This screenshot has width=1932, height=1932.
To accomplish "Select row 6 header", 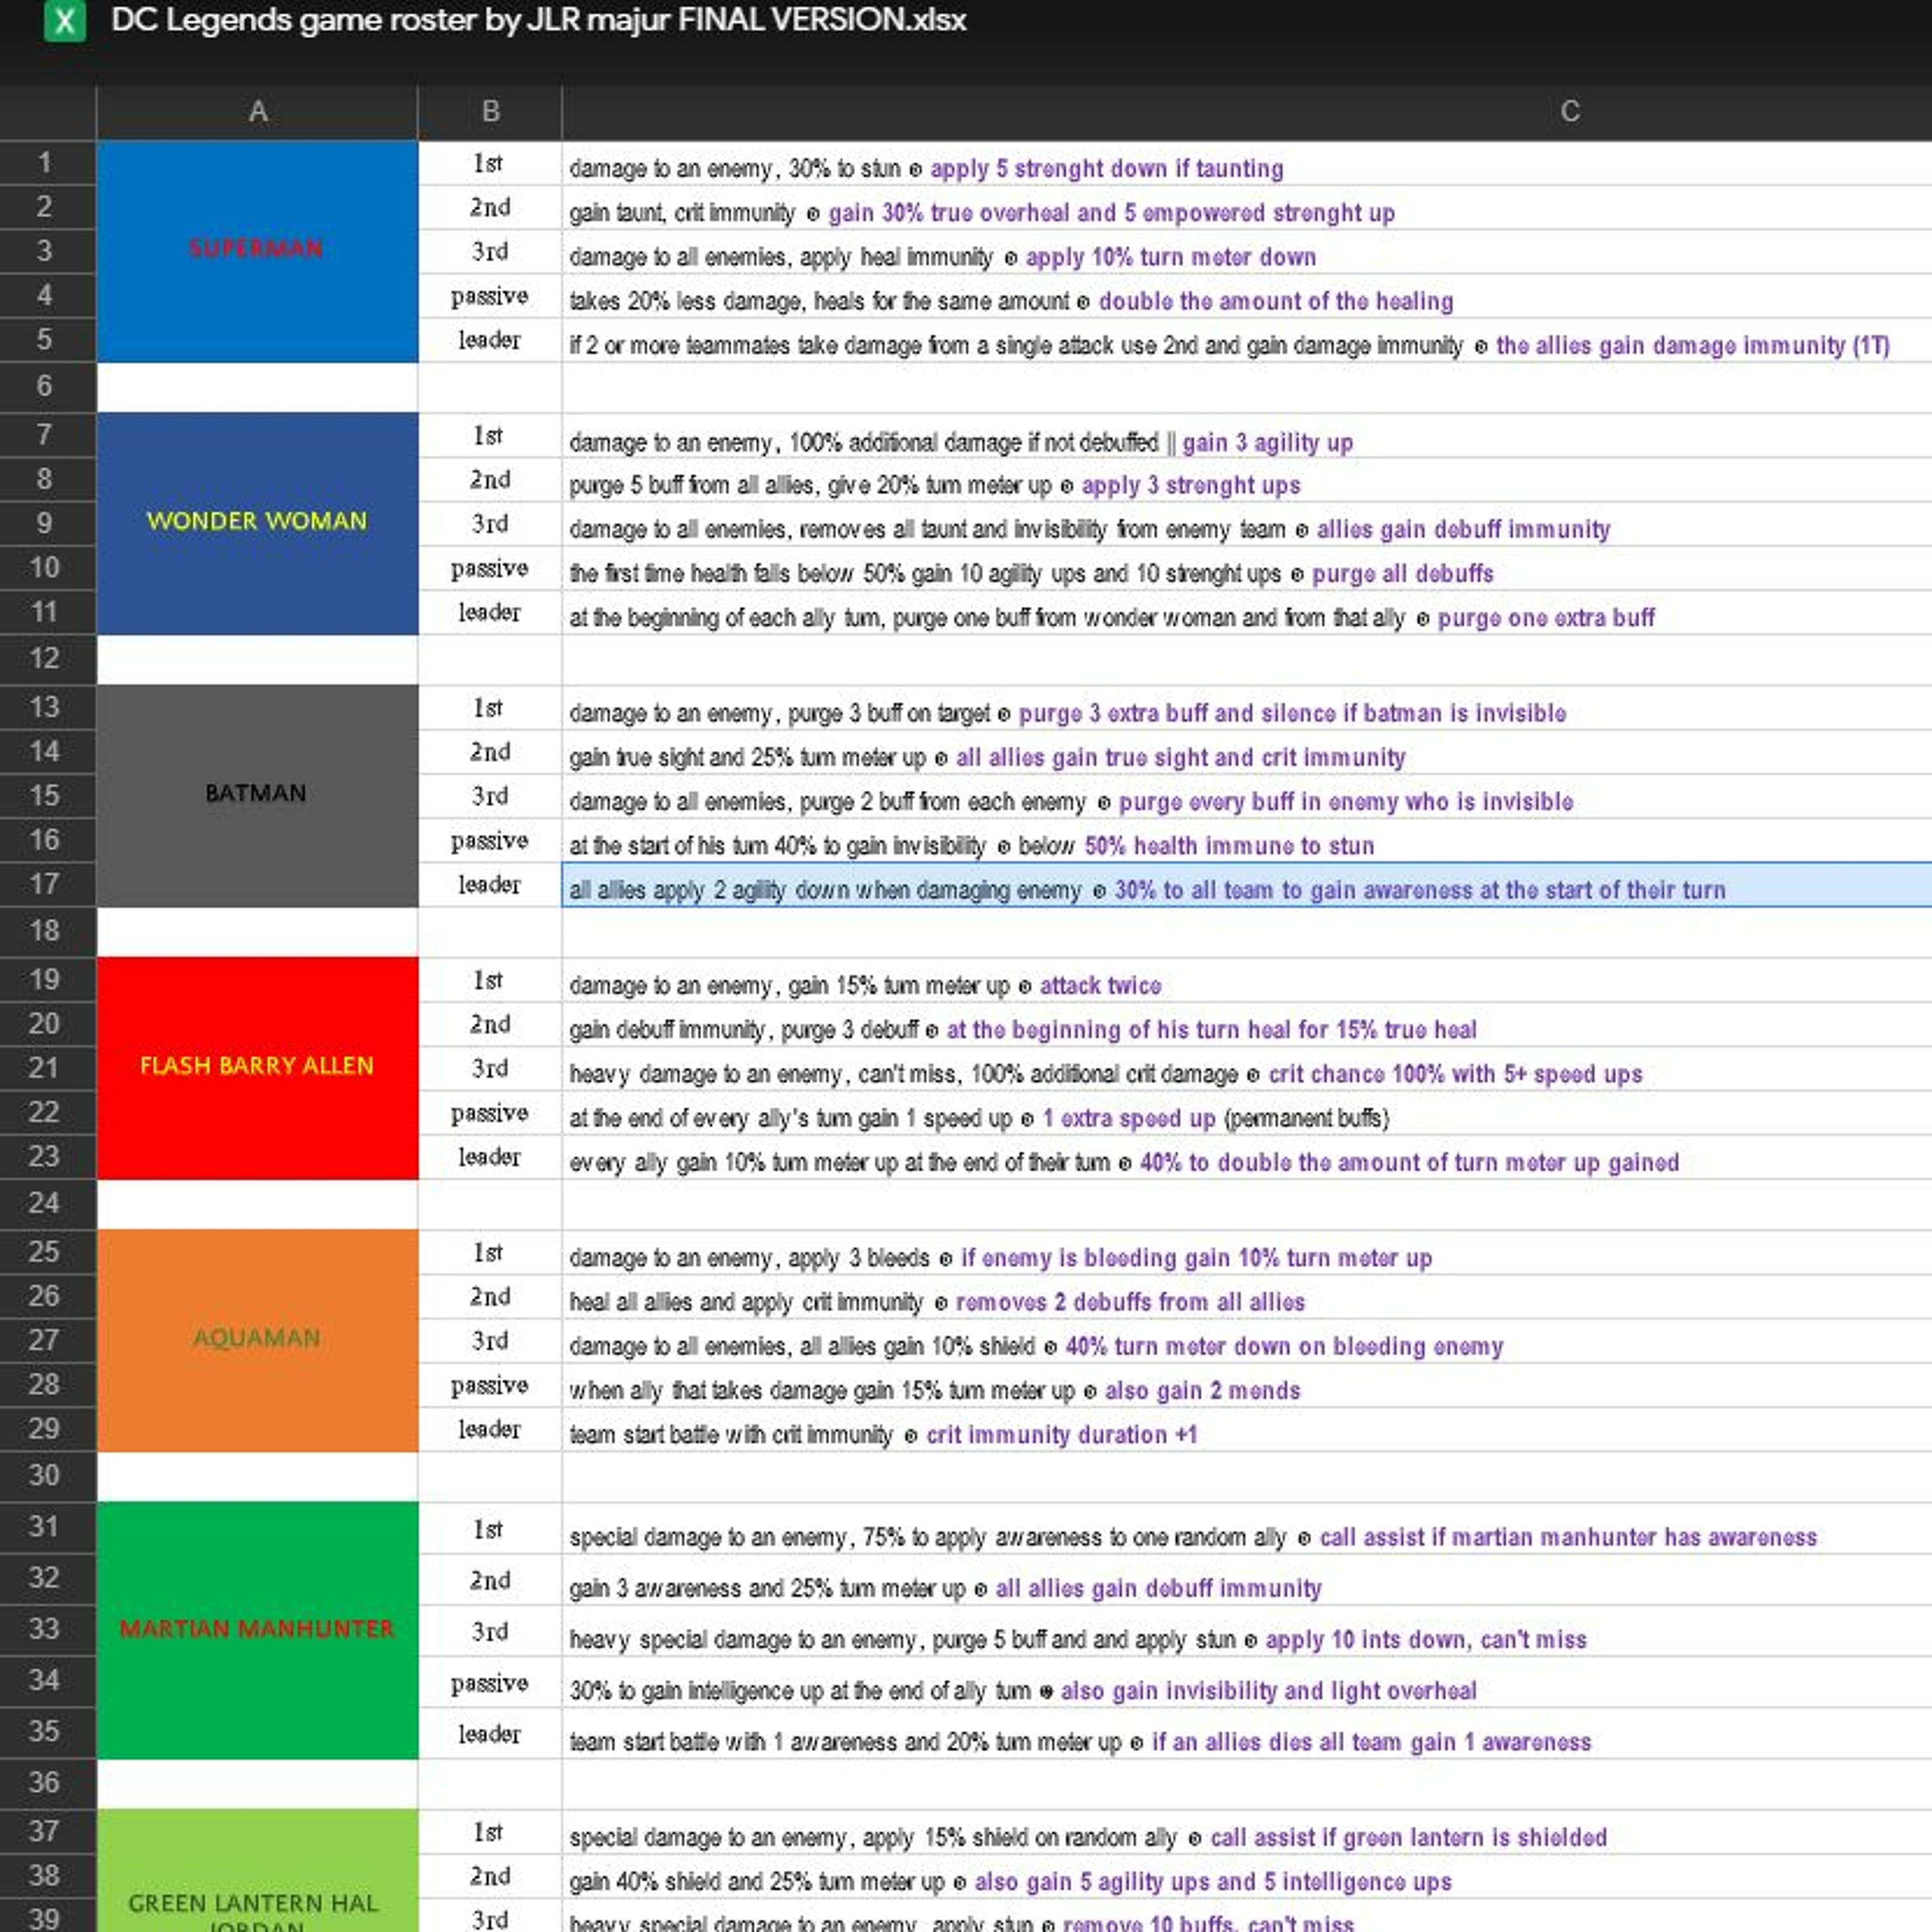I will coord(47,387).
